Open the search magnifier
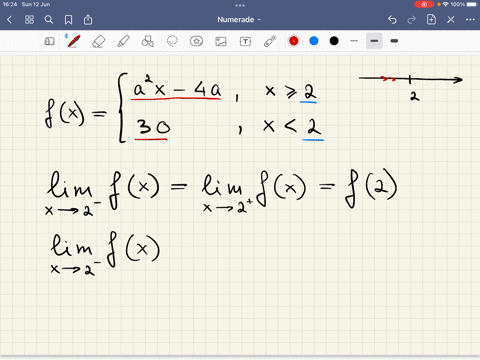The height and width of the screenshot is (360, 480). [x=49, y=20]
